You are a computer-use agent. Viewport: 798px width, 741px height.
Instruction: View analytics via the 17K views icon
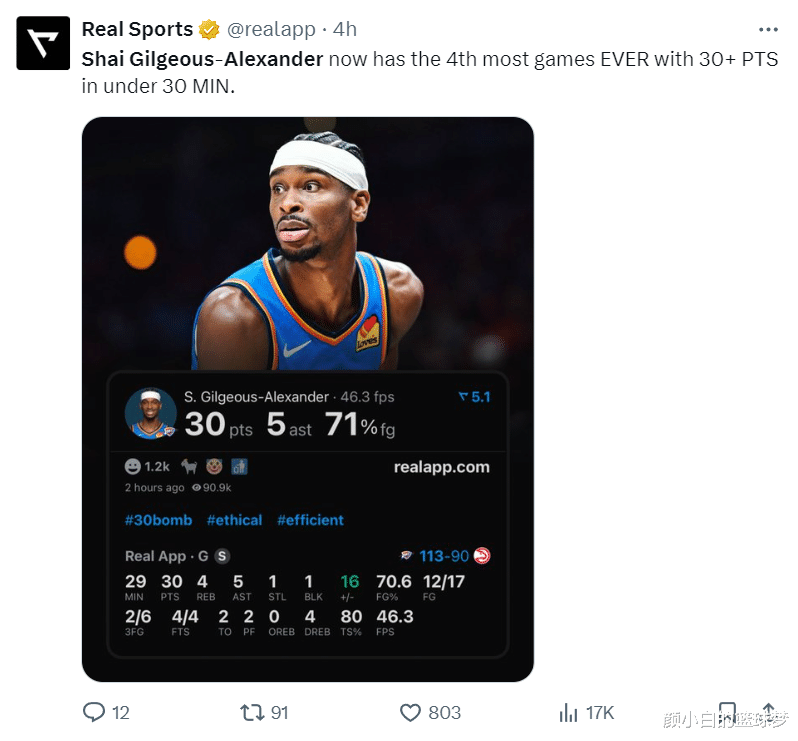pyautogui.click(x=568, y=712)
